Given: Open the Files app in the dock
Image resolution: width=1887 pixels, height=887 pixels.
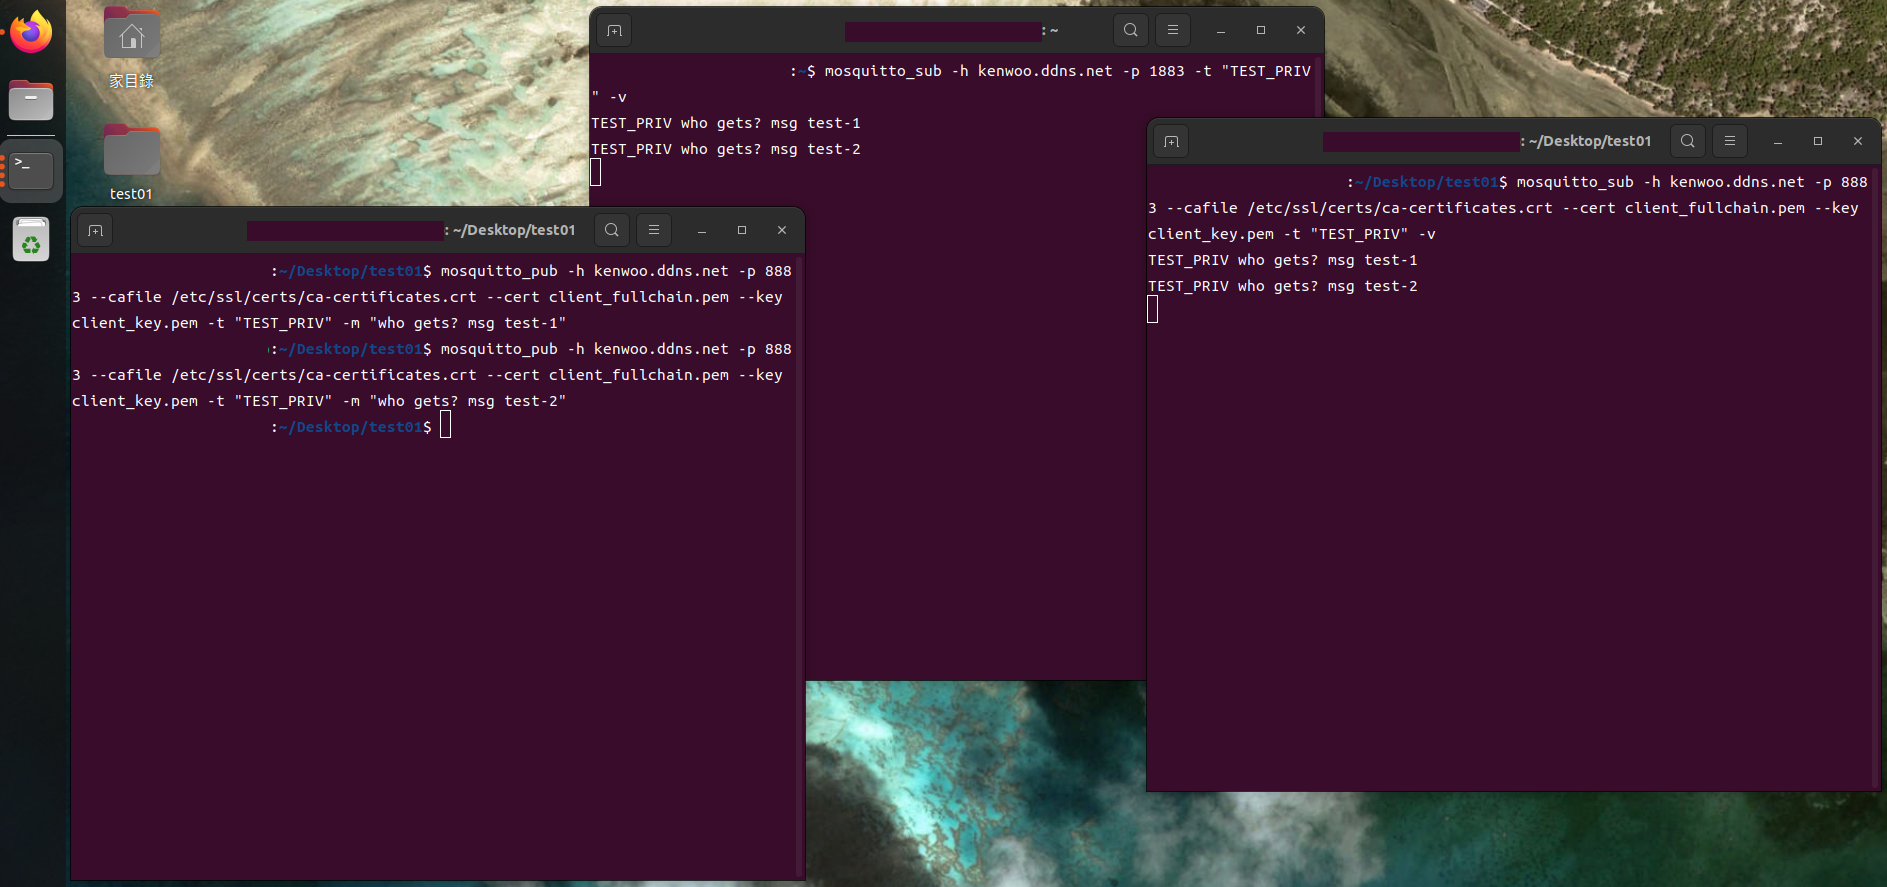Looking at the screenshot, I should [31, 101].
